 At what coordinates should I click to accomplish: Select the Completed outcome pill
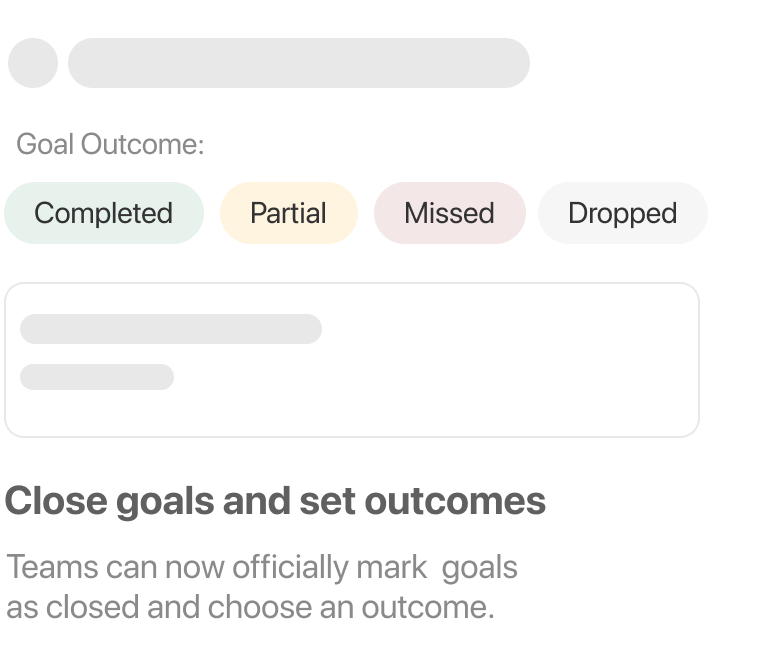pos(104,213)
